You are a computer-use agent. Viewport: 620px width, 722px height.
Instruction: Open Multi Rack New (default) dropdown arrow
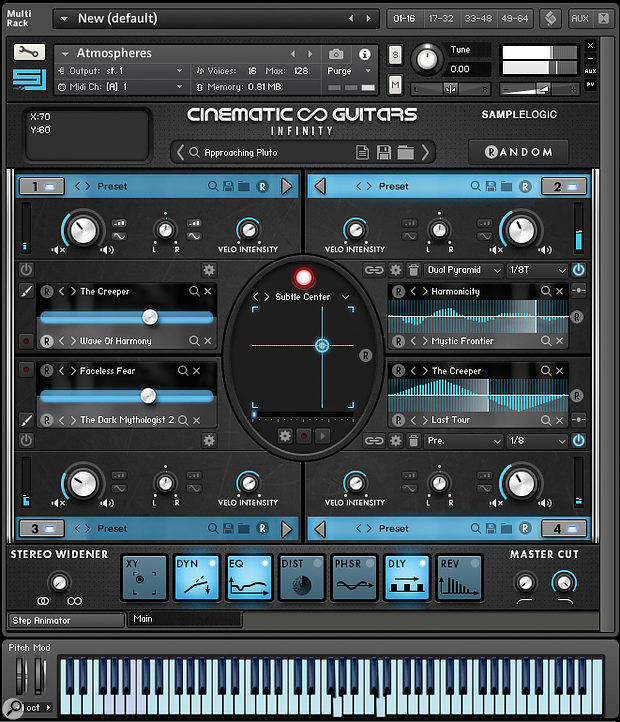point(64,19)
